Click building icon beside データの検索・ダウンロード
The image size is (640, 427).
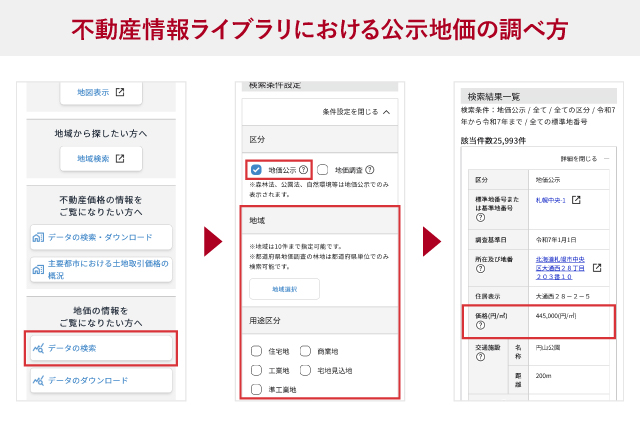click(x=38, y=237)
